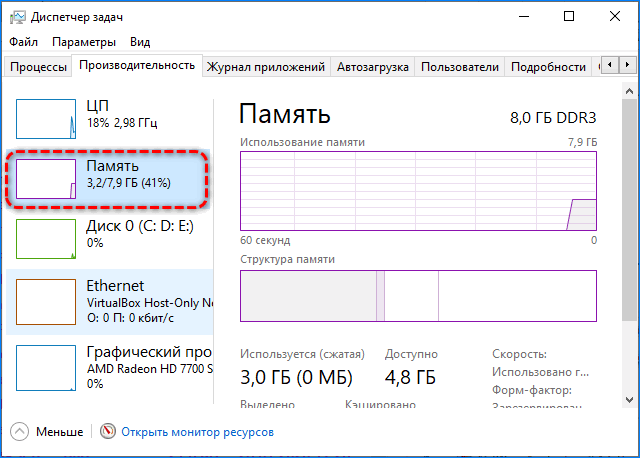Switch to the Пользователи tab
This screenshot has height=458, width=640.
pos(460,67)
